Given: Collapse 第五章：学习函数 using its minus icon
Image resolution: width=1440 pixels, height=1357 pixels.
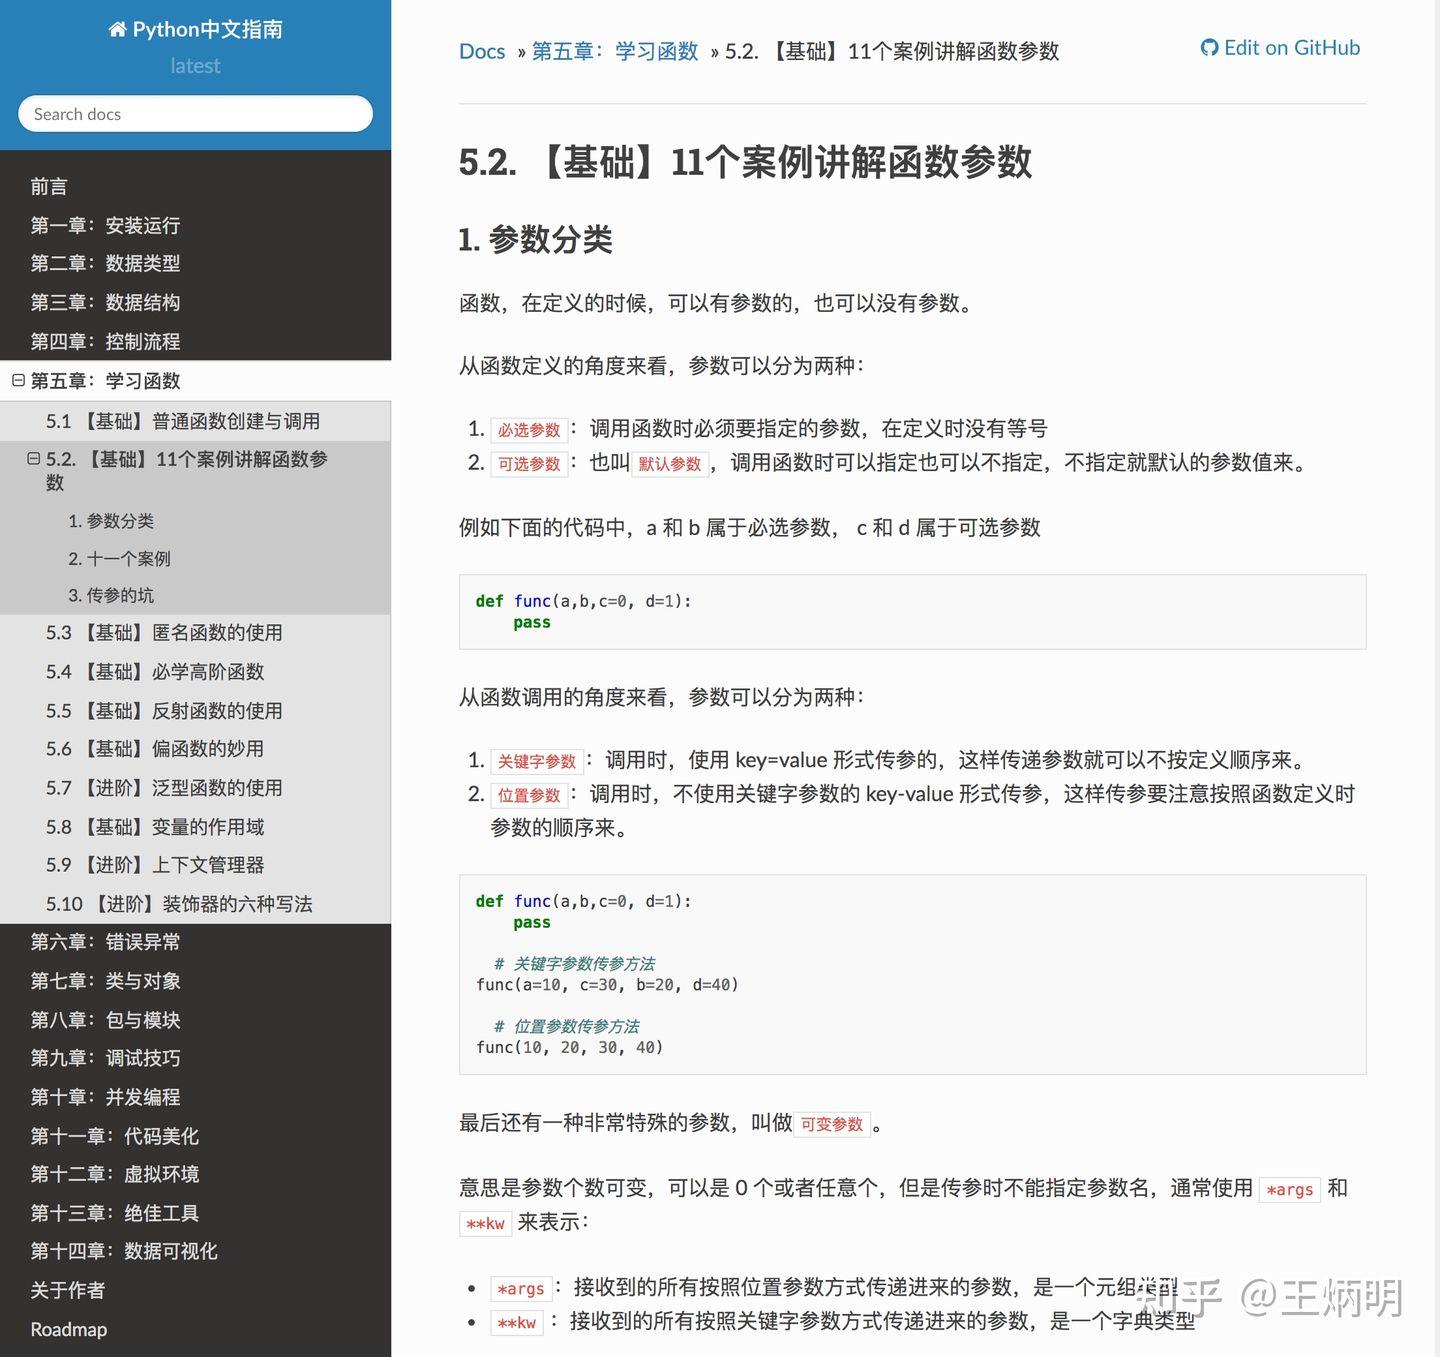Looking at the screenshot, I should coord(19,380).
